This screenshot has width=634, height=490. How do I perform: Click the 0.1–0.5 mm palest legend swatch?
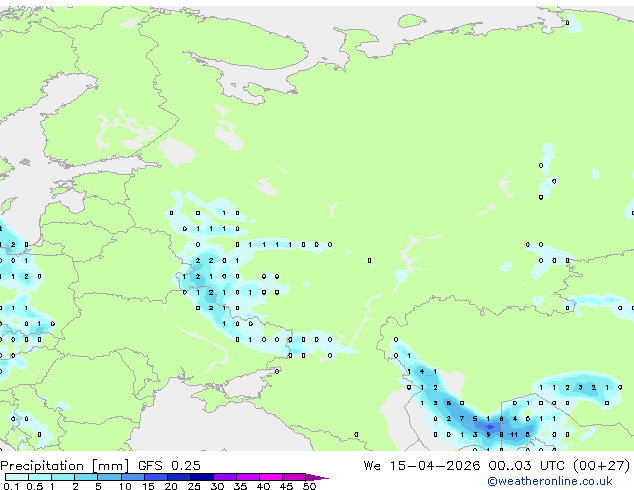click(x=17, y=477)
